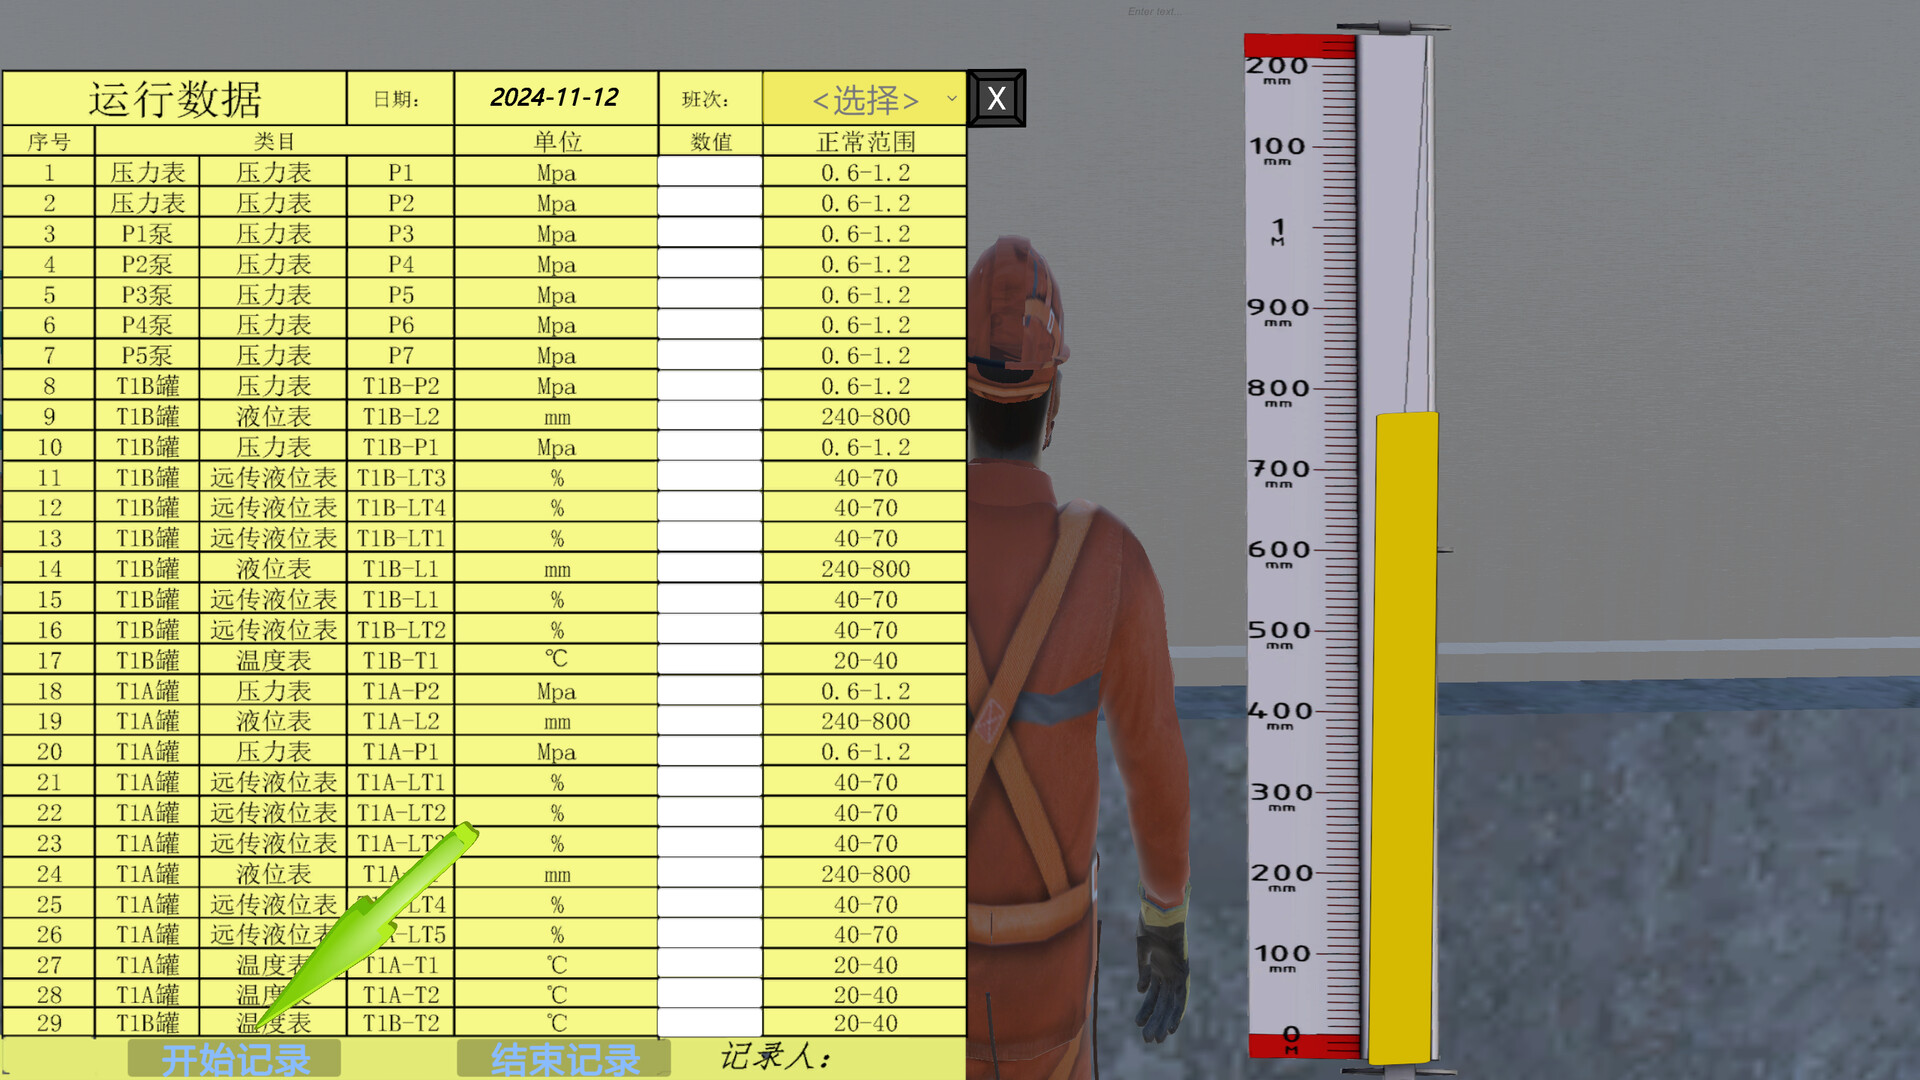Screen dimensions: 1920x1080
Task: Click the 开始记录 start recording button
Action: click(234, 1058)
